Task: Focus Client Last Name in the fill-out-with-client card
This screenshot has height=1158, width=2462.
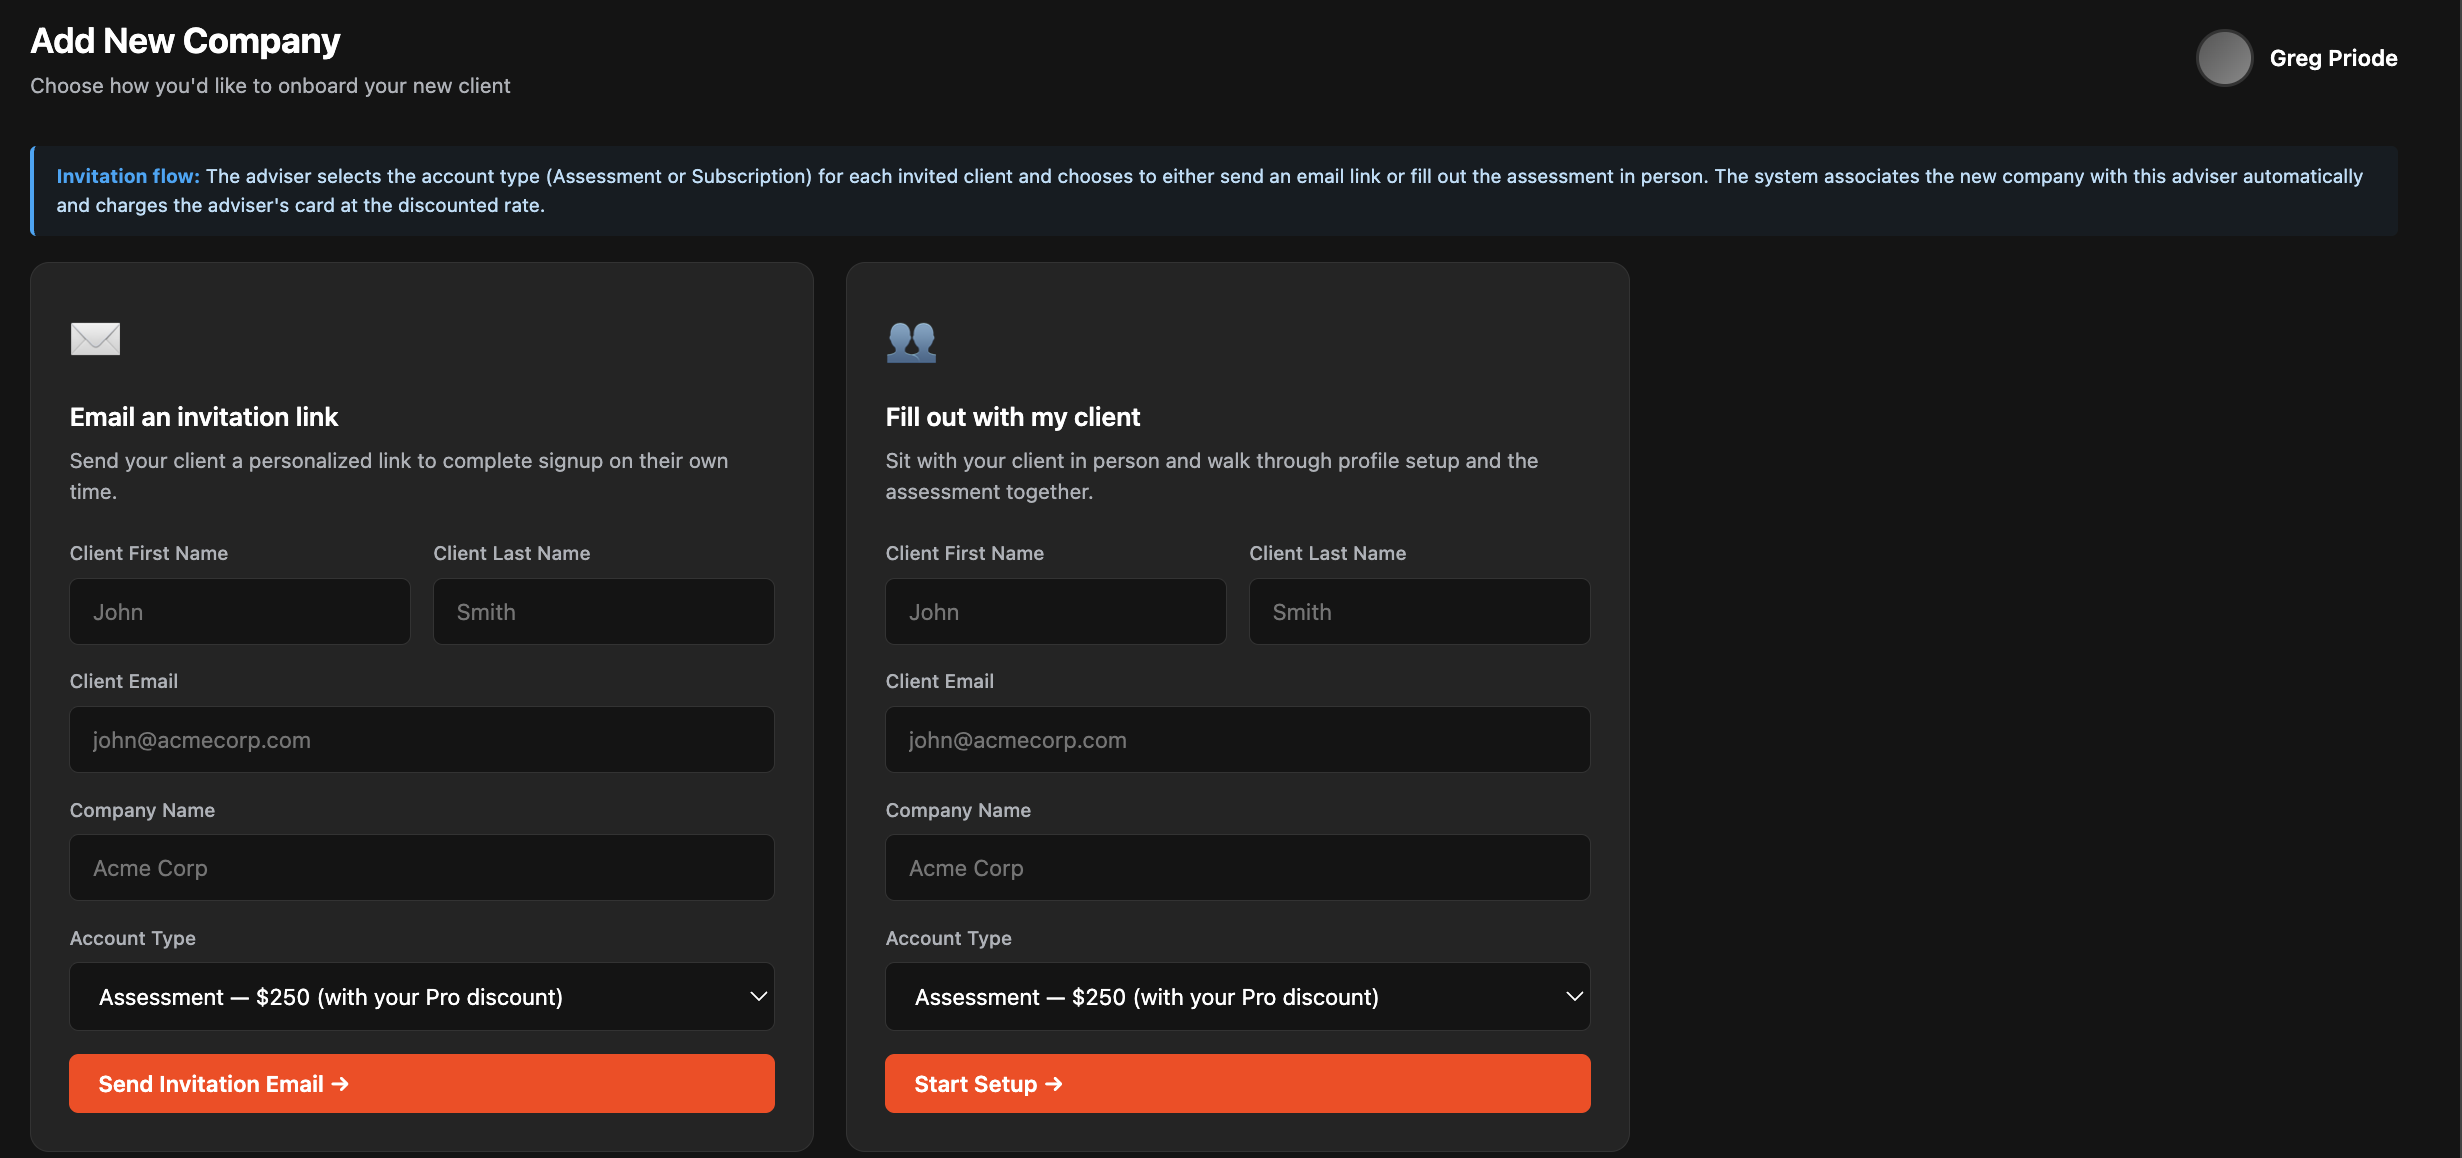Action: point(1420,612)
